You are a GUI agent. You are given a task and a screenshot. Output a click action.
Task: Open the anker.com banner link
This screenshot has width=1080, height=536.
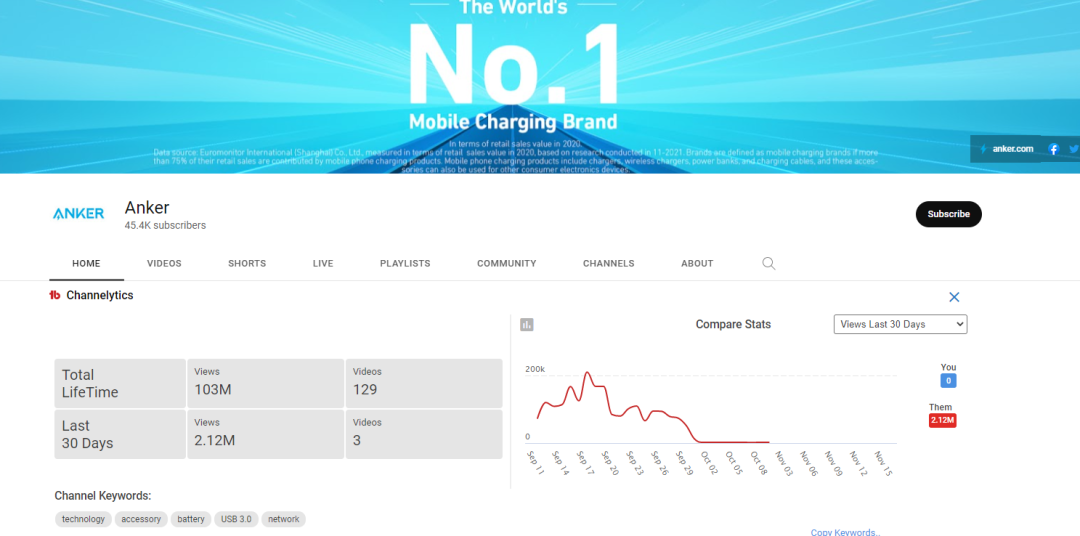click(1006, 149)
